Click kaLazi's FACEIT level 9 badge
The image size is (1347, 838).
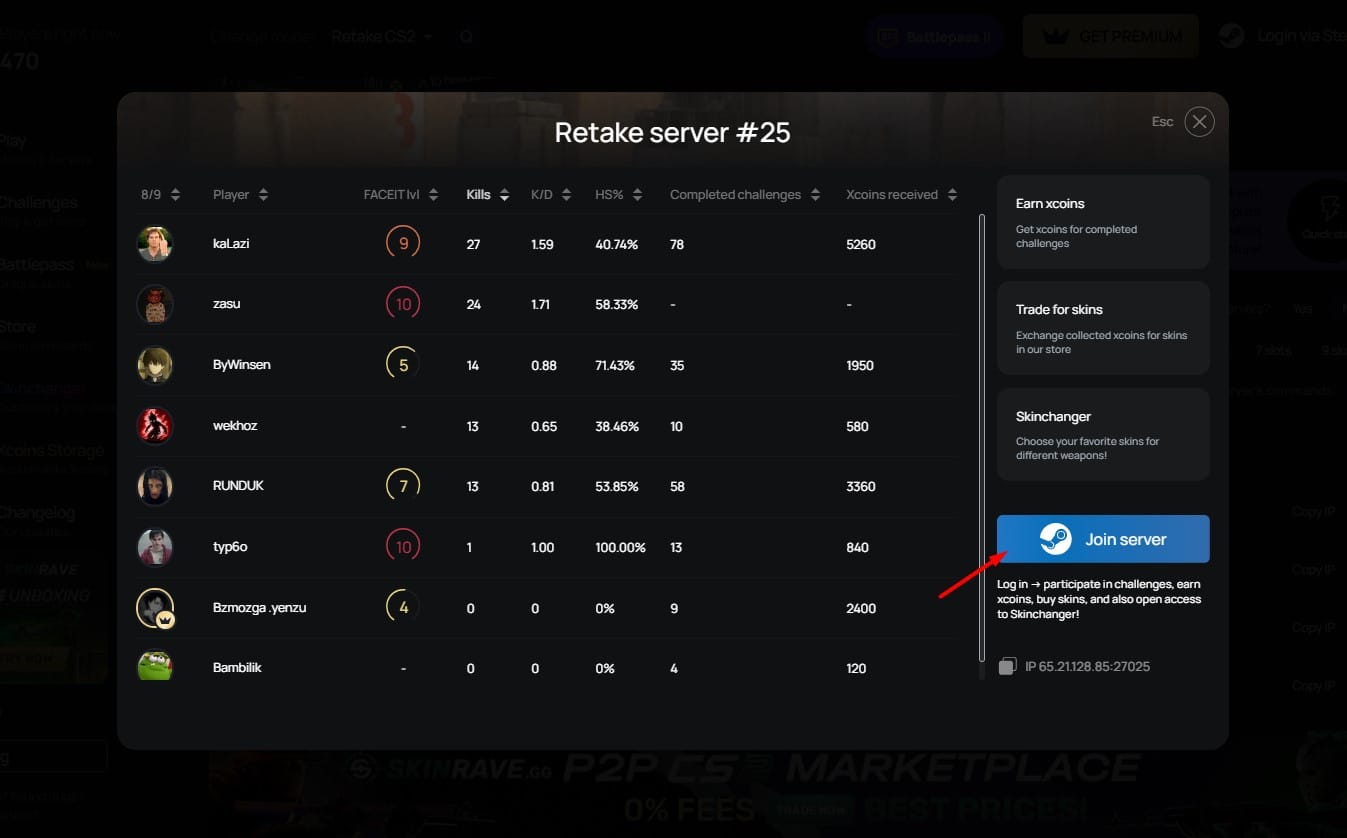tap(403, 244)
